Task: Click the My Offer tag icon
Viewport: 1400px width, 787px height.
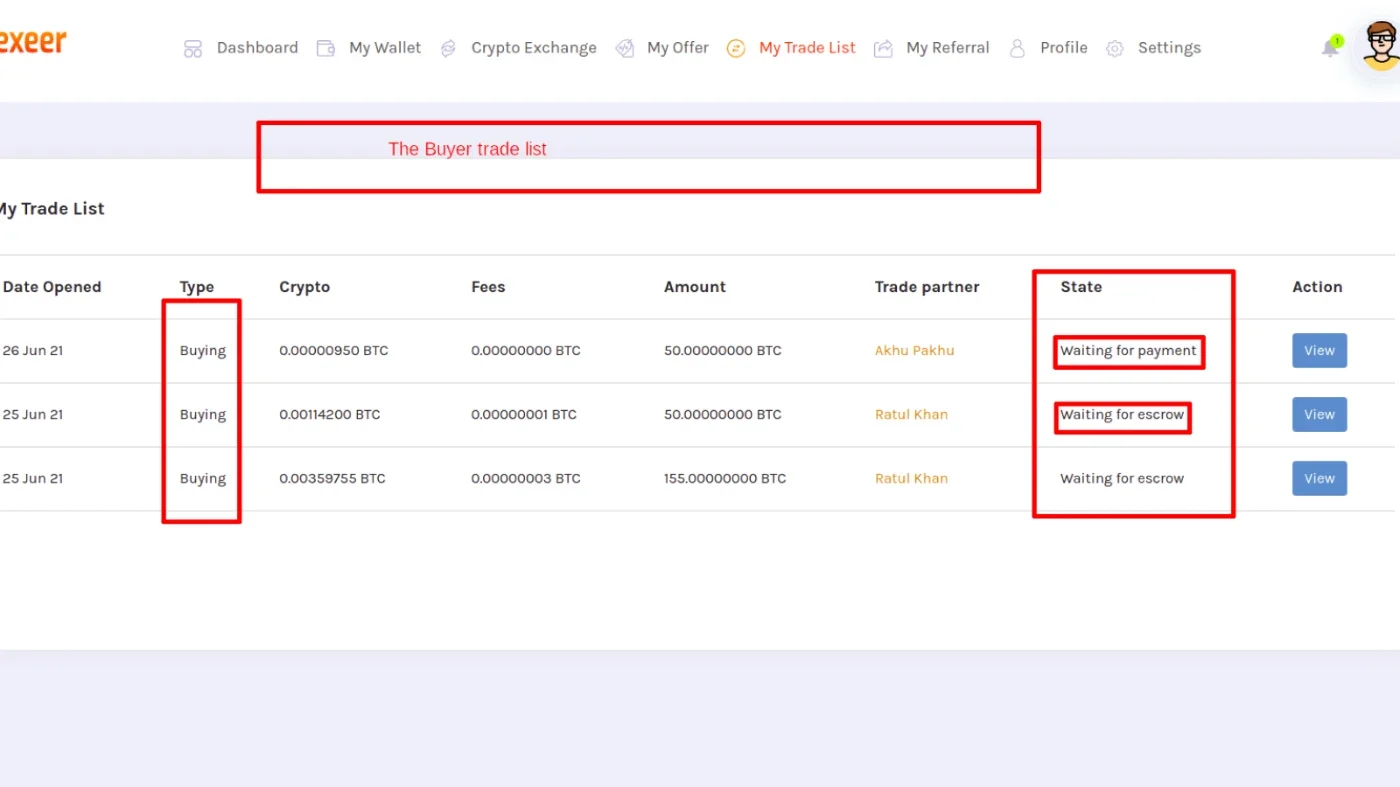Action: coord(624,48)
